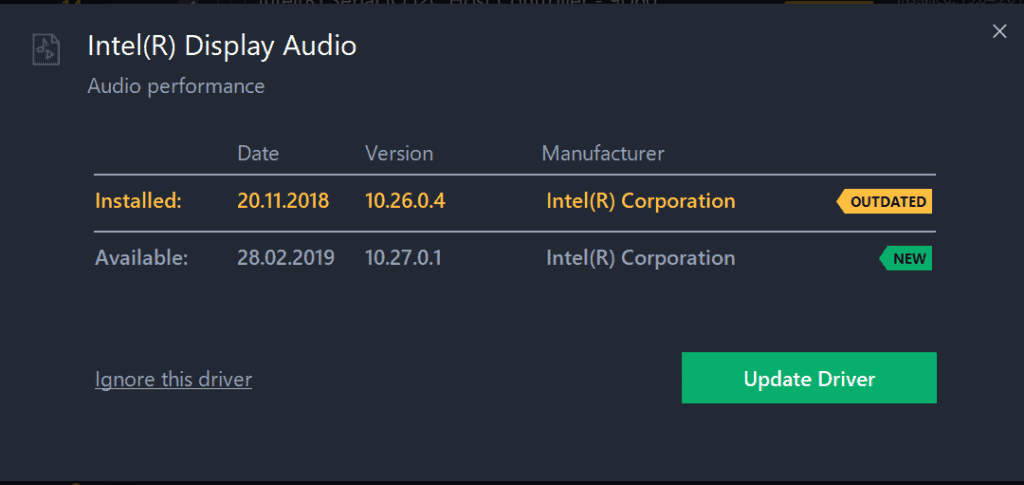Click the Date column header
The image size is (1024, 485).
pos(258,153)
